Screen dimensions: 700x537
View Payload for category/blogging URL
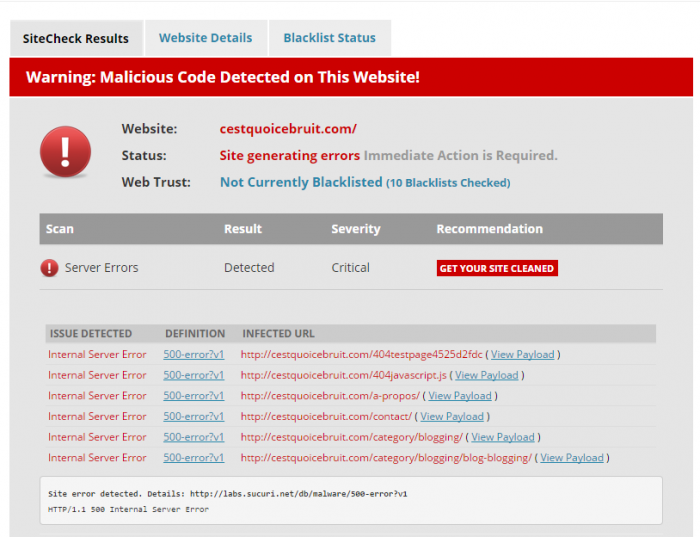[x=503, y=437]
